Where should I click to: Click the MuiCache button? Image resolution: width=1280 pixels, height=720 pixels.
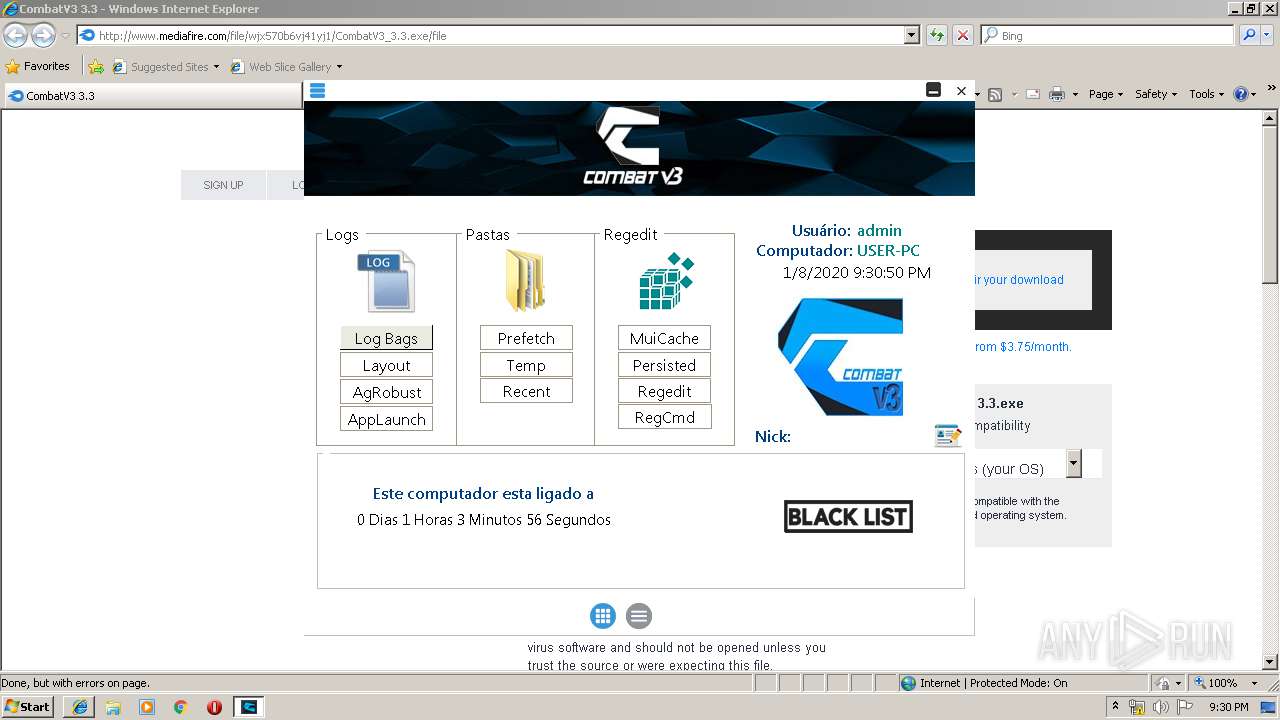[x=664, y=338]
